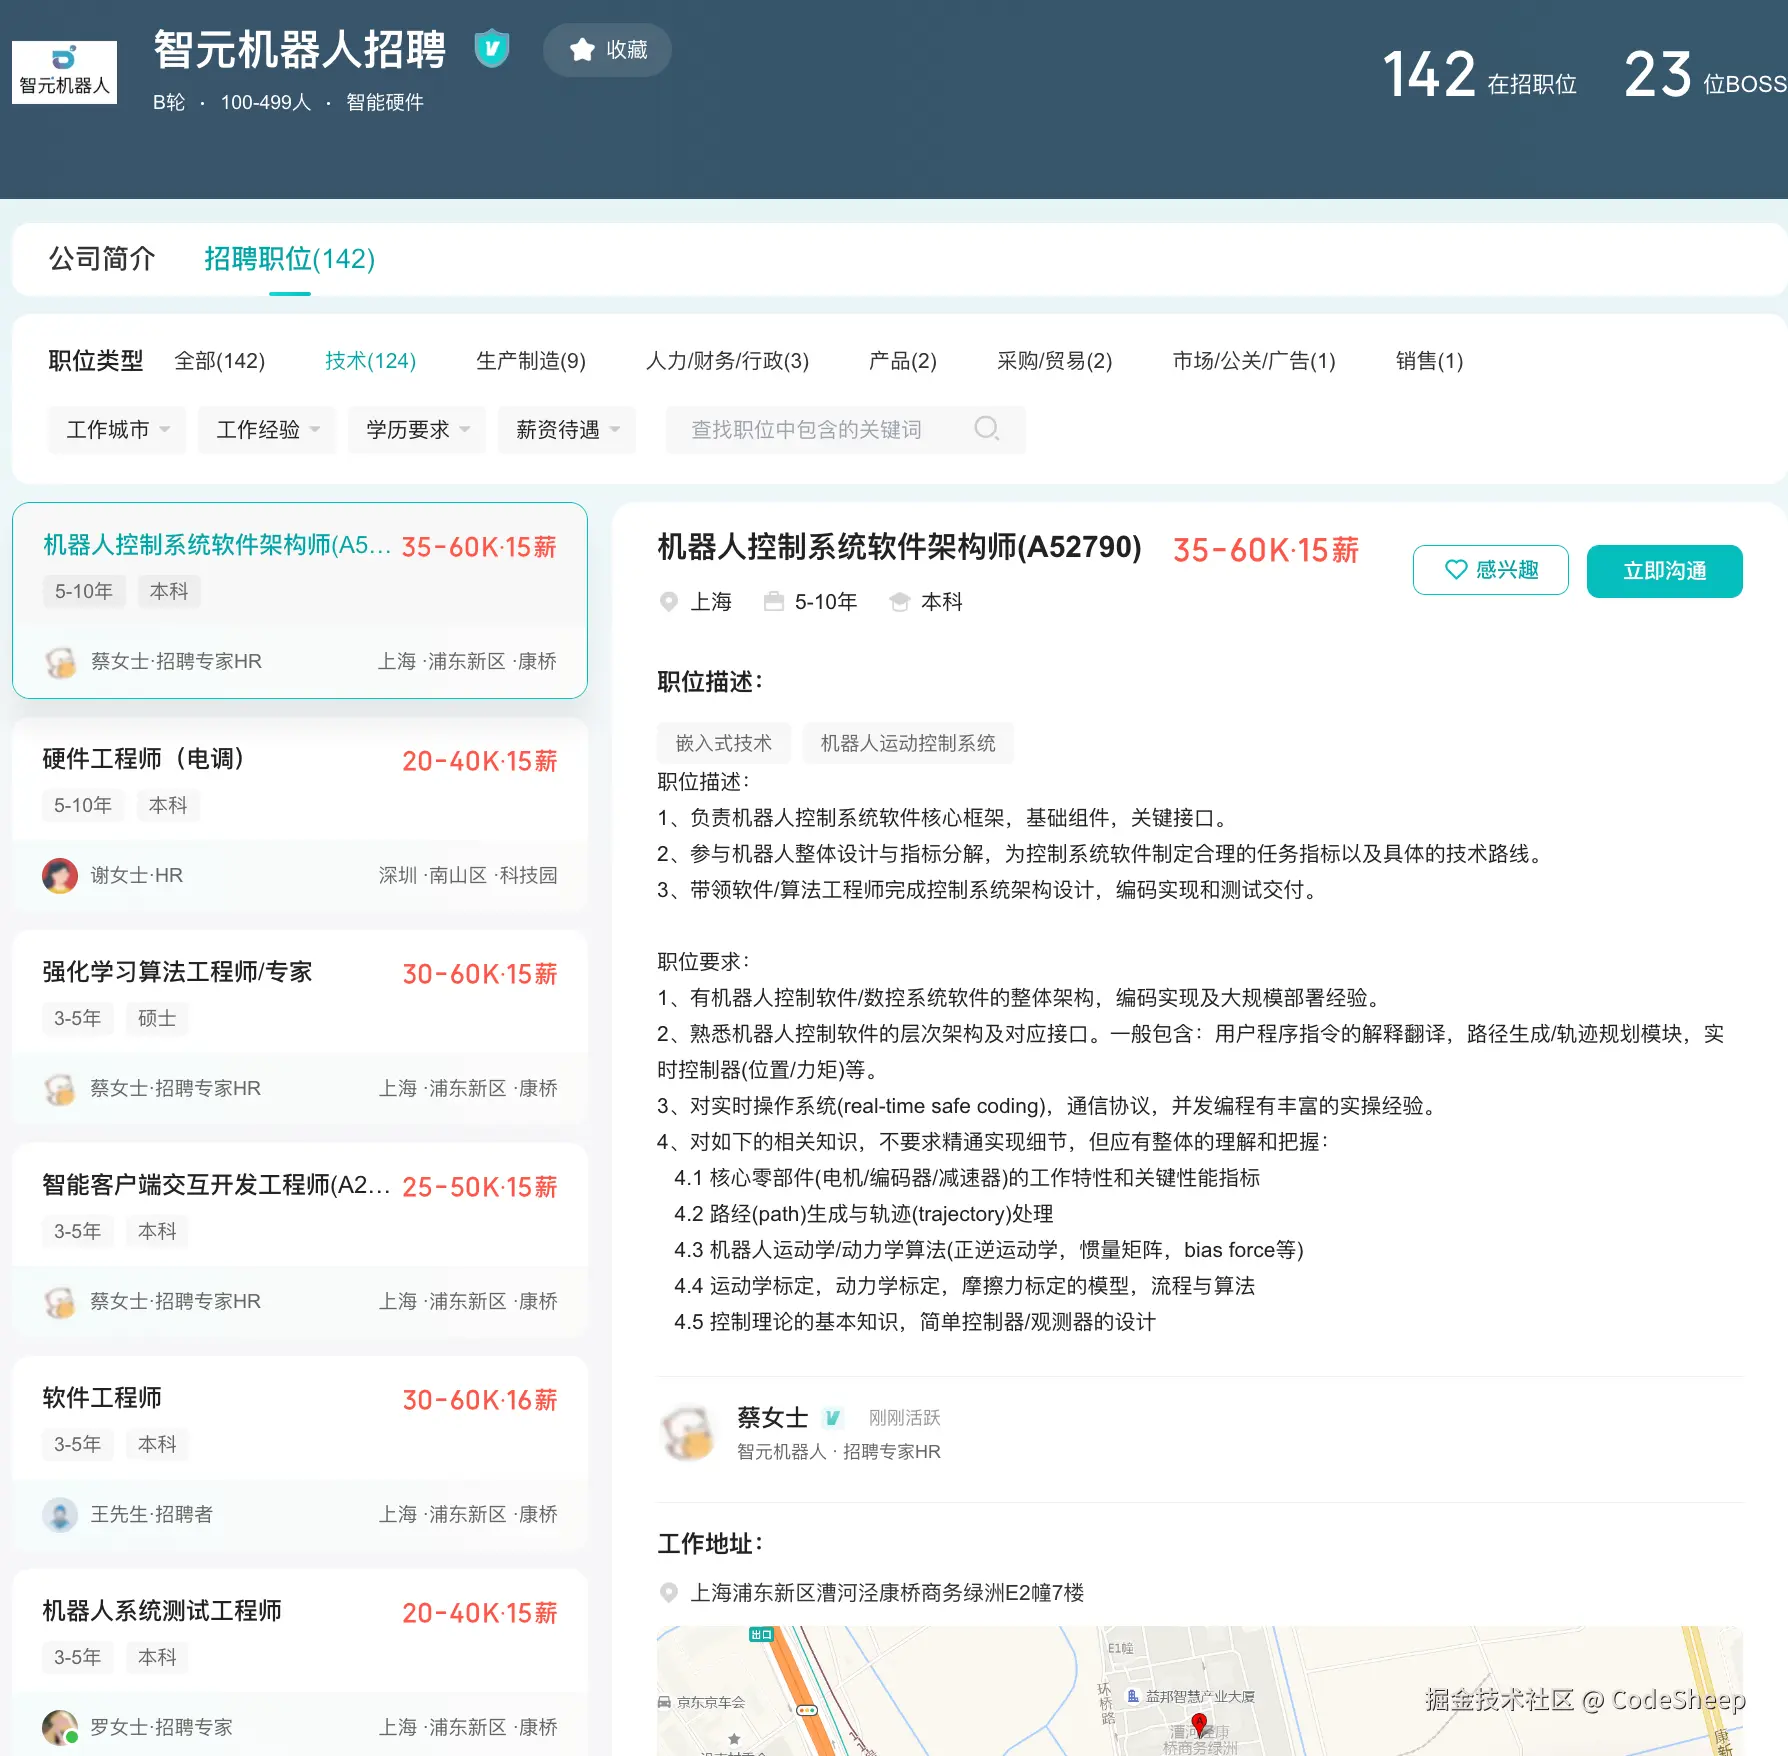Screen dimensions: 1788x1756
Task: Expand the 工作城市 dropdown
Action: 118,430
